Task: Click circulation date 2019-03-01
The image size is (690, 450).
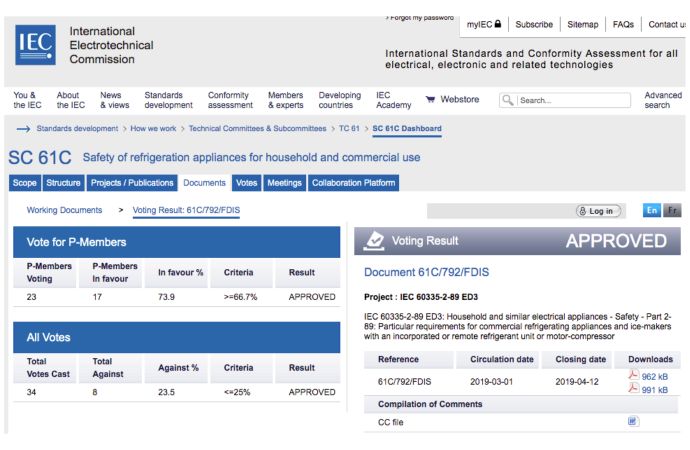Action: [x=491, y=381]
